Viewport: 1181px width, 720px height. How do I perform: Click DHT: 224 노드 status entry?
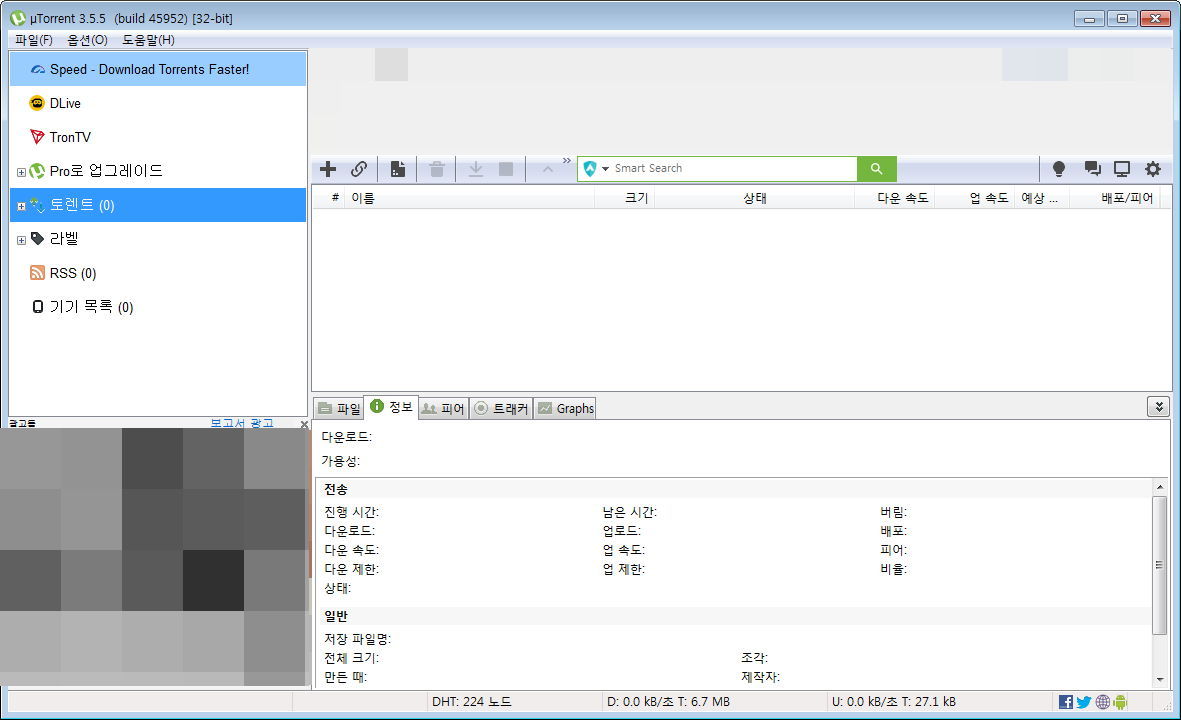(471, 702)
